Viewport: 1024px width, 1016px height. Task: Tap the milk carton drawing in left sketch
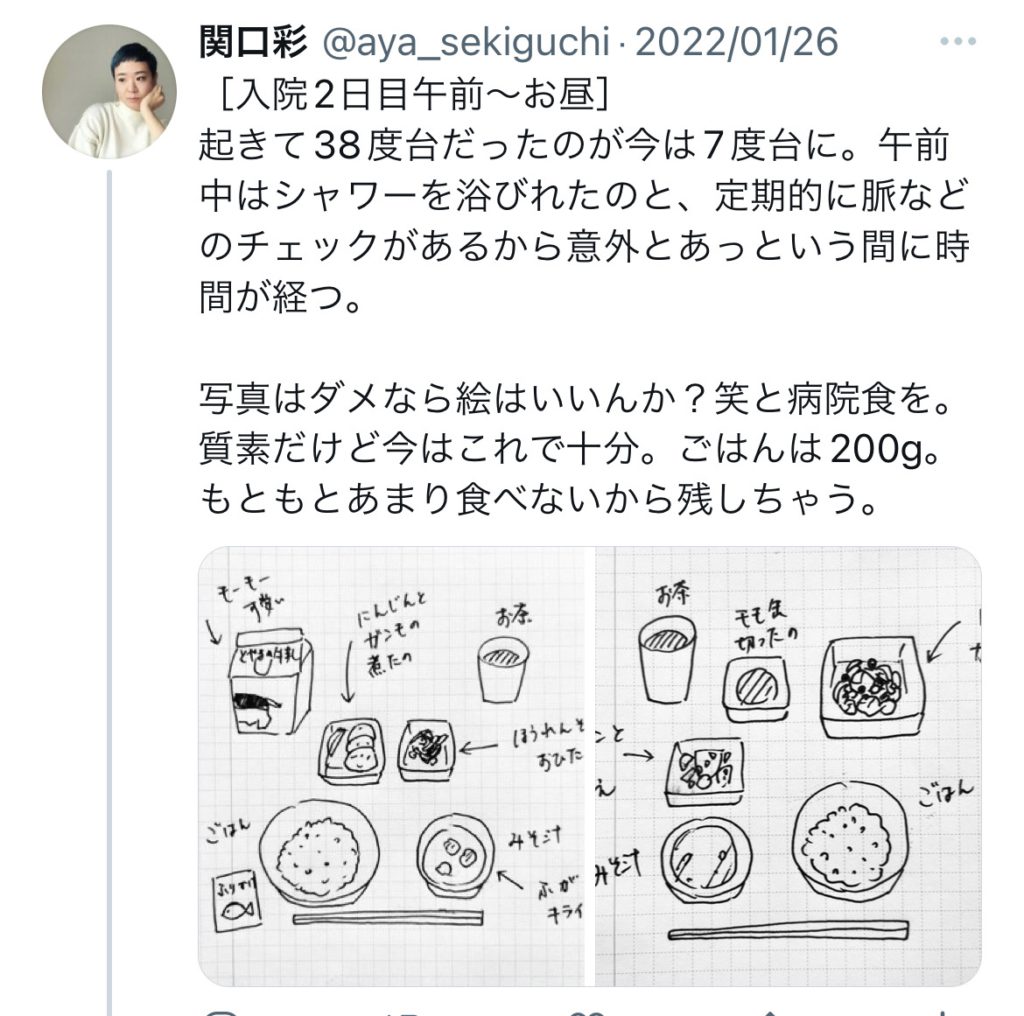pyautogui.click(x=269, y=682)
